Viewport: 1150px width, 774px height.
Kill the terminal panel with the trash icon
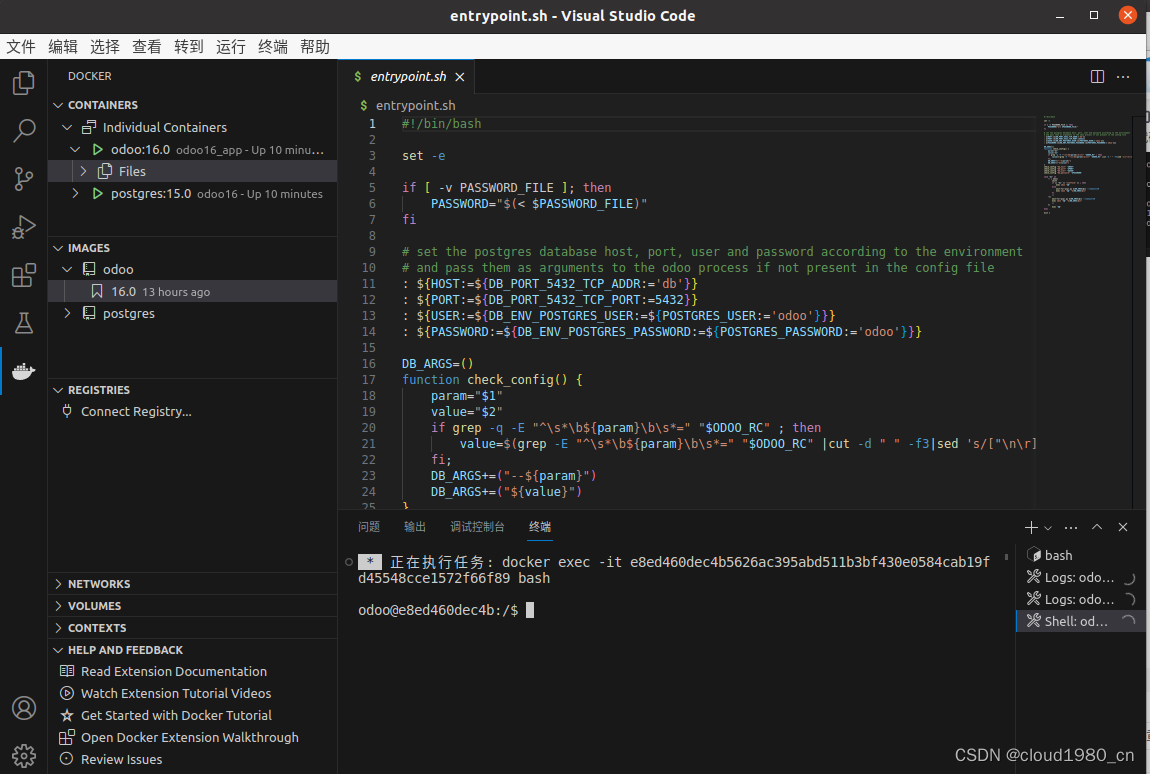click(x=1122, y=527)
